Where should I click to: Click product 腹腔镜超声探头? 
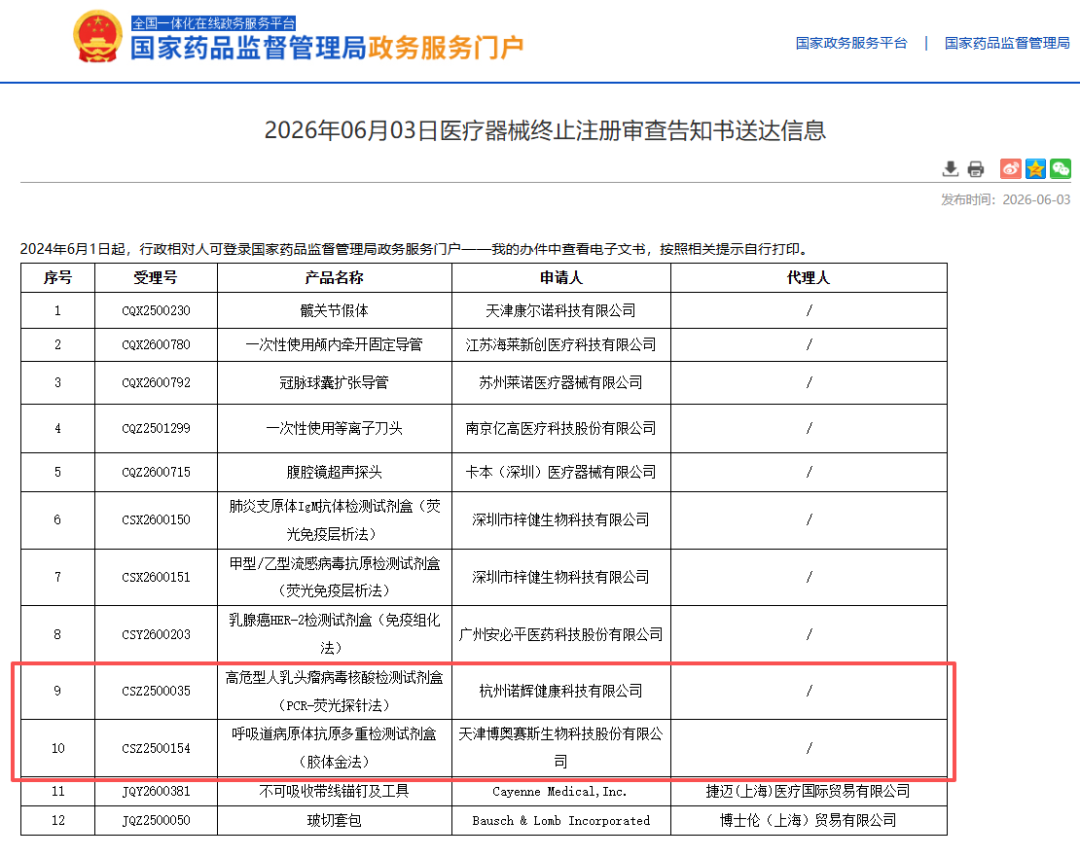click(x=334, y=472)
